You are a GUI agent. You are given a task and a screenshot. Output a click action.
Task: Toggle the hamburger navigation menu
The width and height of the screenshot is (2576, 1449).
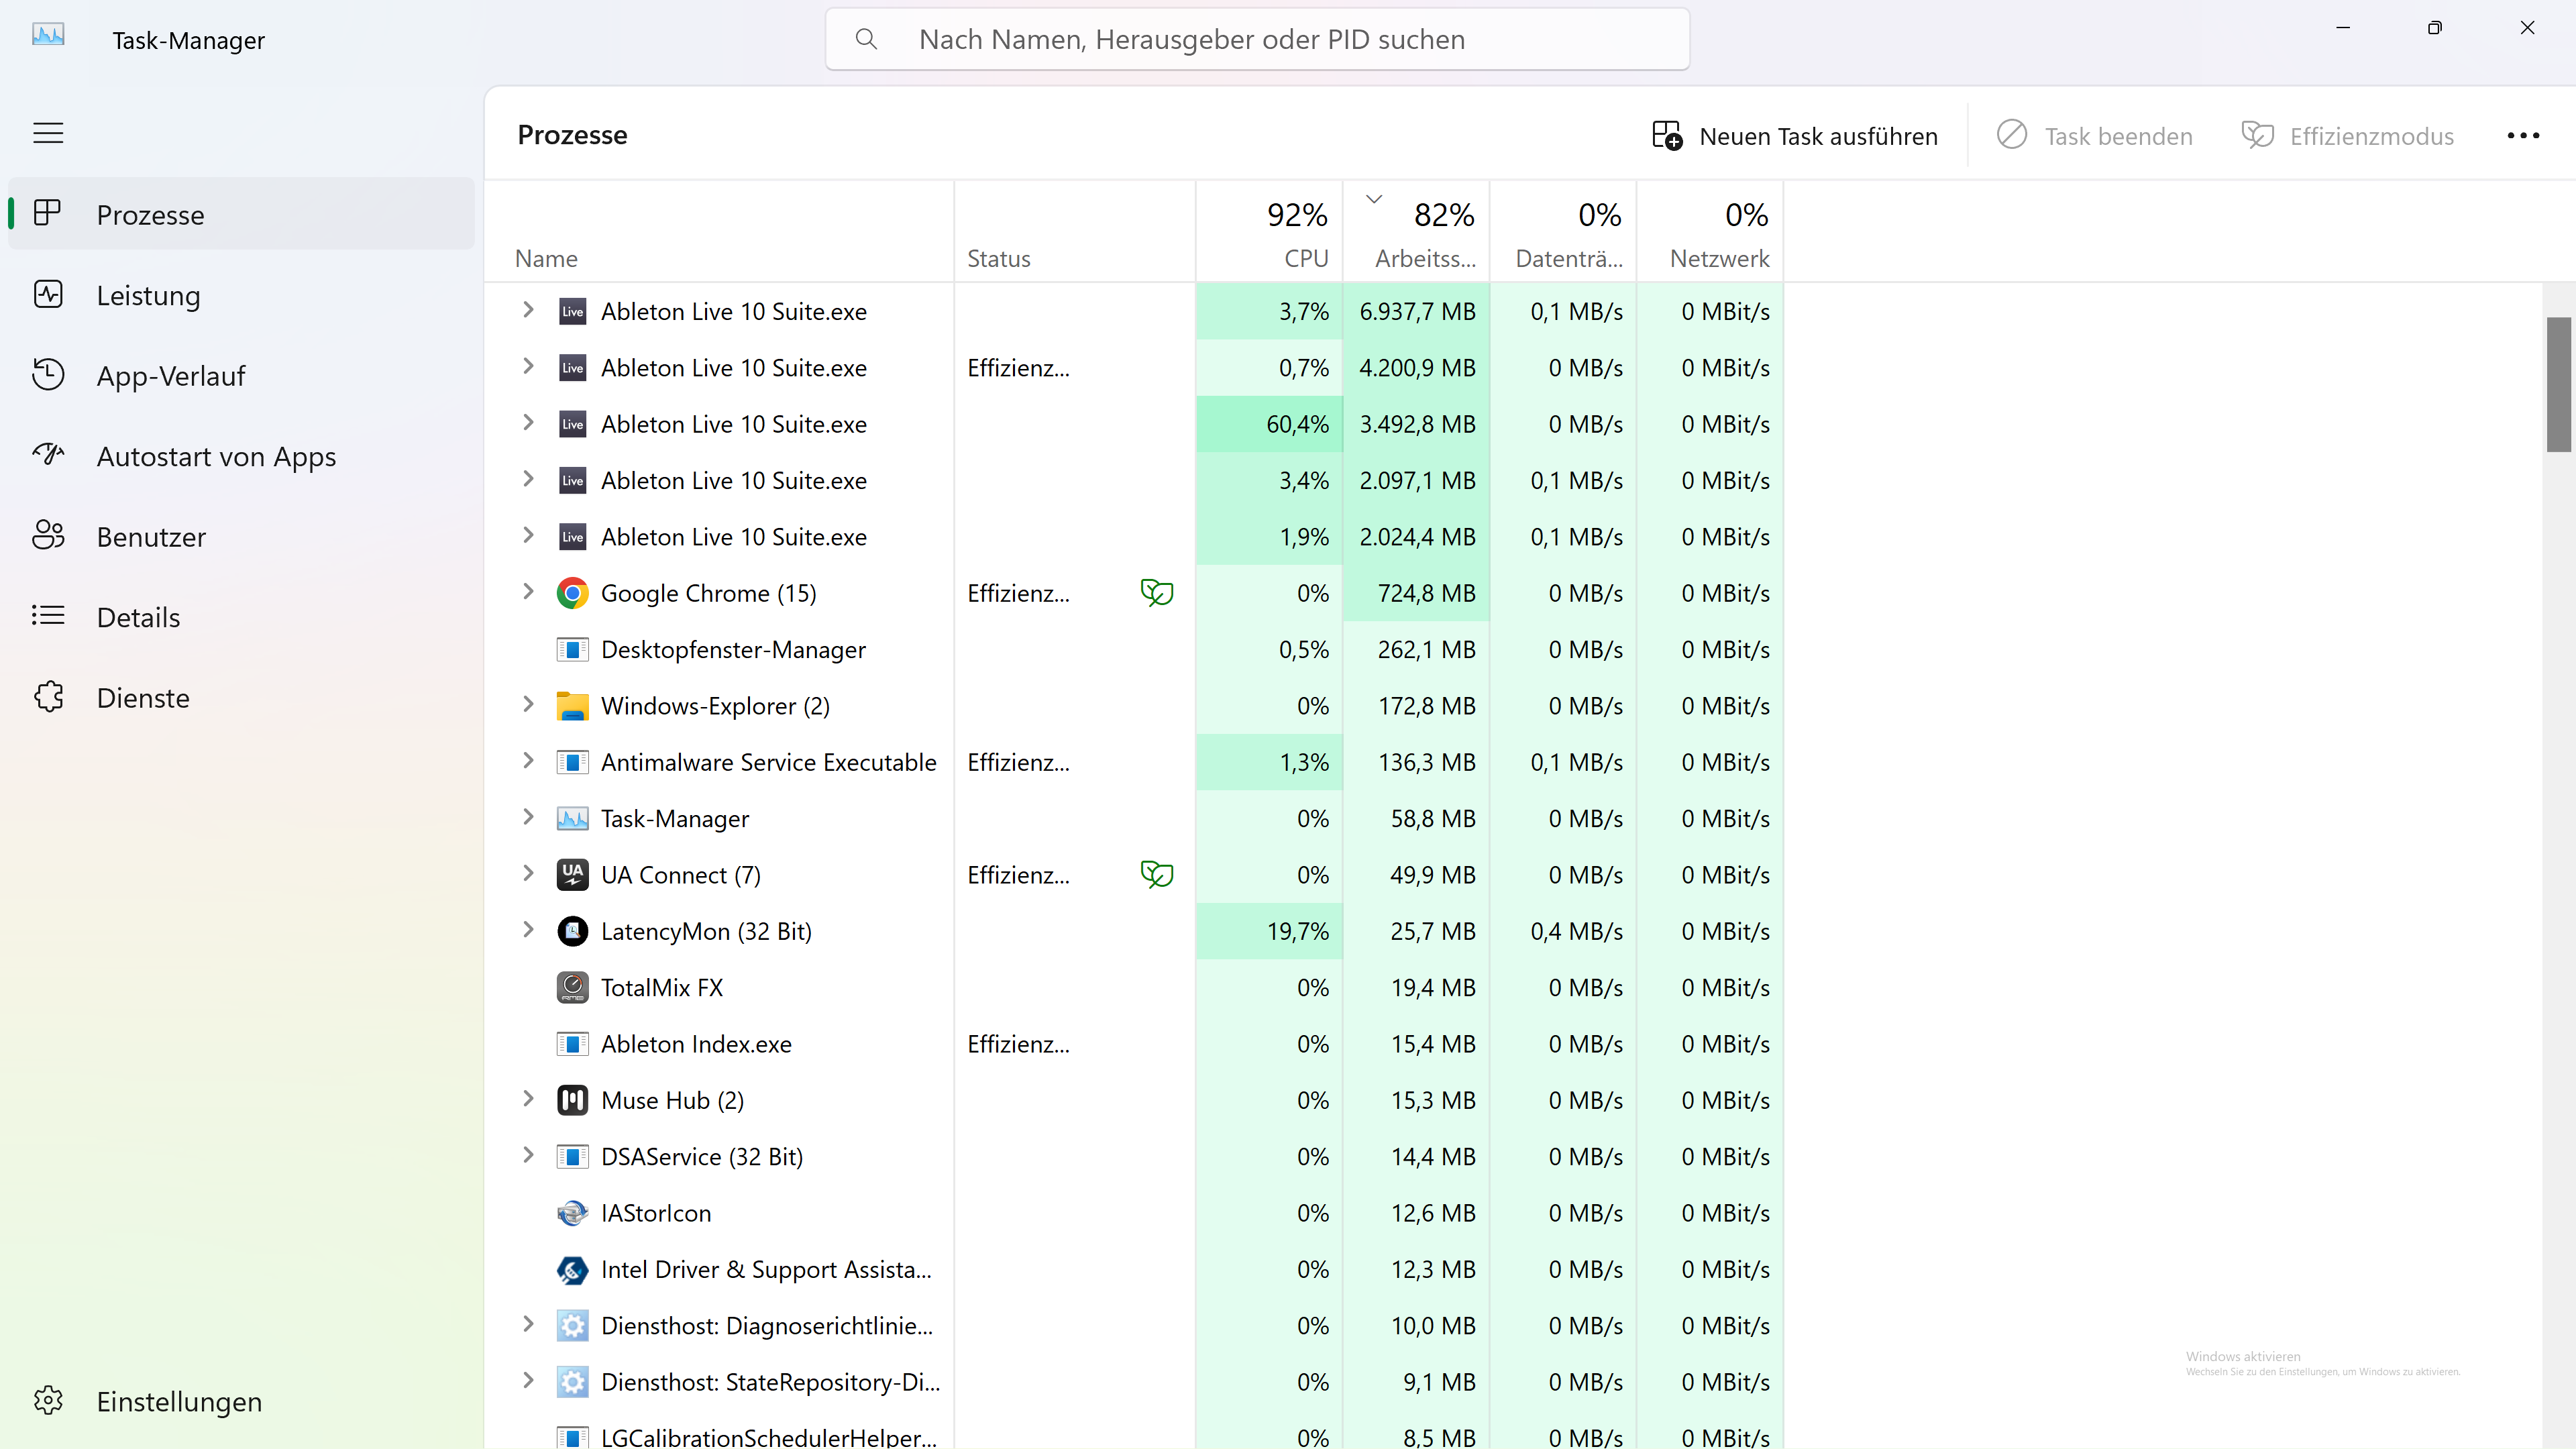[x=48, y=133]
